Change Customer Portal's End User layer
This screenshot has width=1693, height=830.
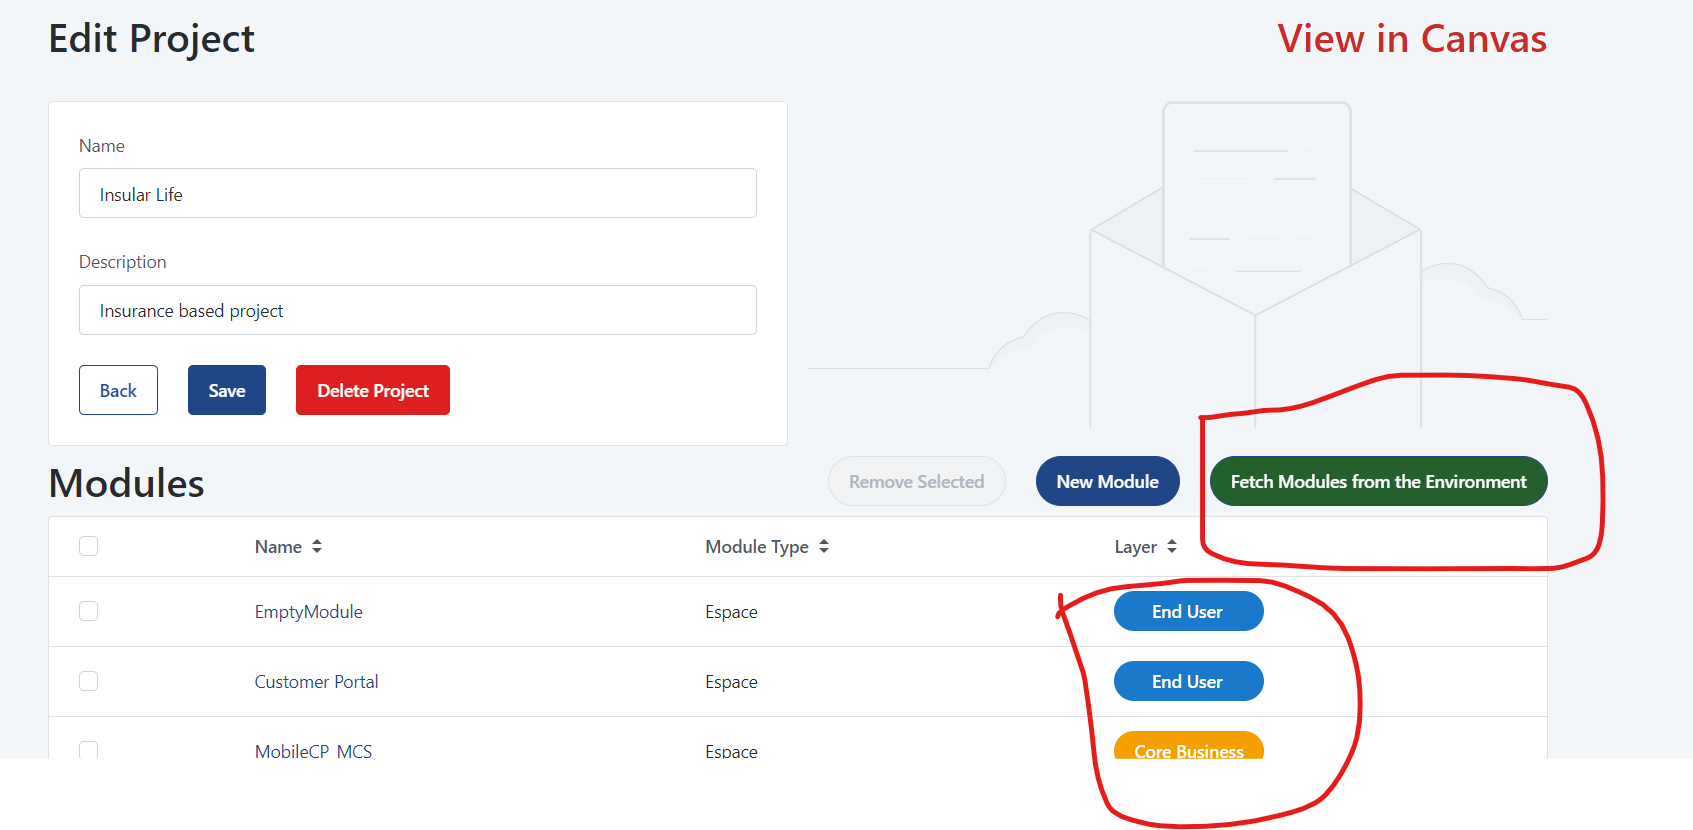tap(1188, 682)
